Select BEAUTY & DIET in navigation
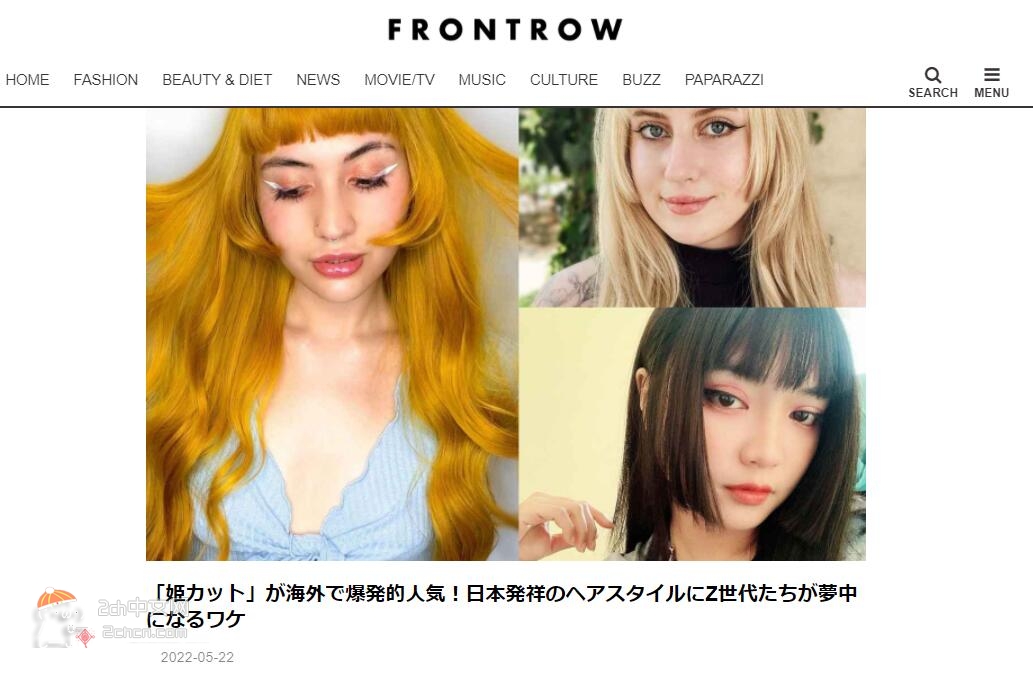Viewport: 1033px width, 678px height. [x=217, y=80]
